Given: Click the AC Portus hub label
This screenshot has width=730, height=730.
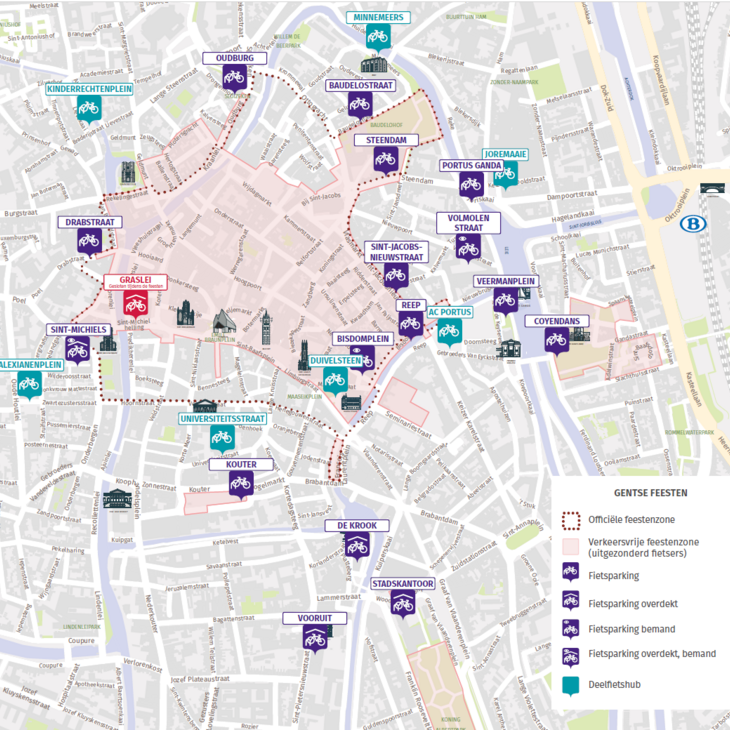Looking at the screenshot, I should click(450, 312).
